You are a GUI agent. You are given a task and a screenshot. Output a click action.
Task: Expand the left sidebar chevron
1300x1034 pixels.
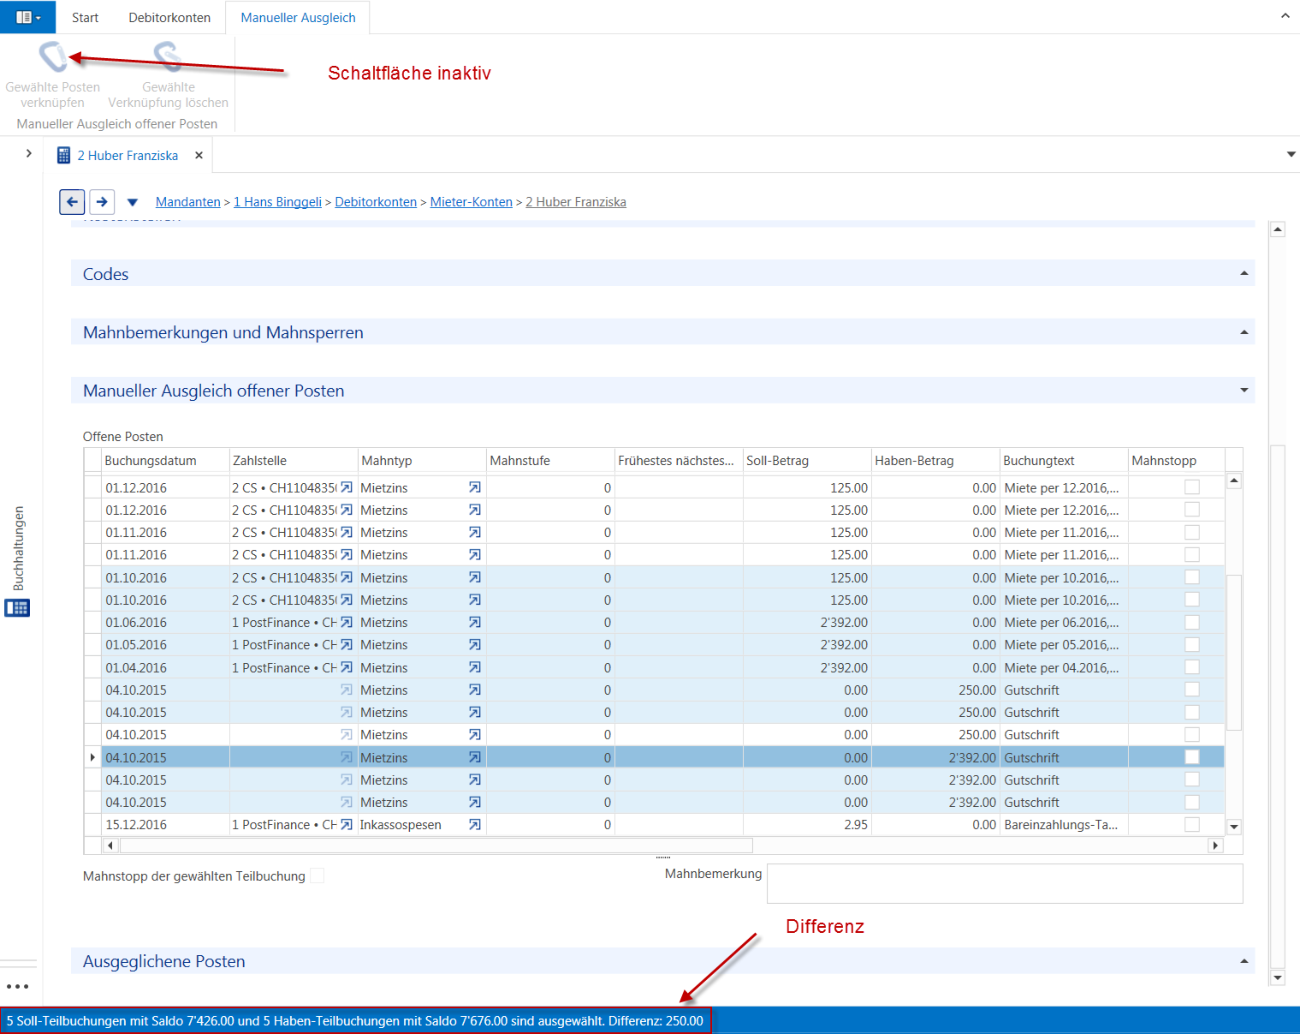(29, 153)
